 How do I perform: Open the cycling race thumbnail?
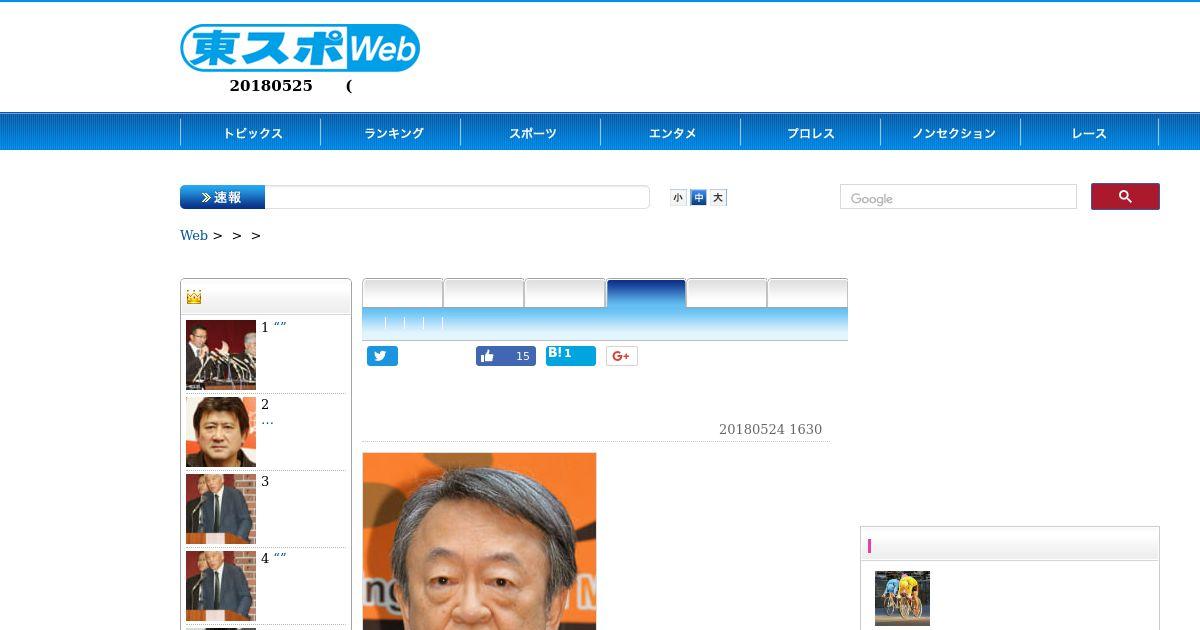coord(902,598)
